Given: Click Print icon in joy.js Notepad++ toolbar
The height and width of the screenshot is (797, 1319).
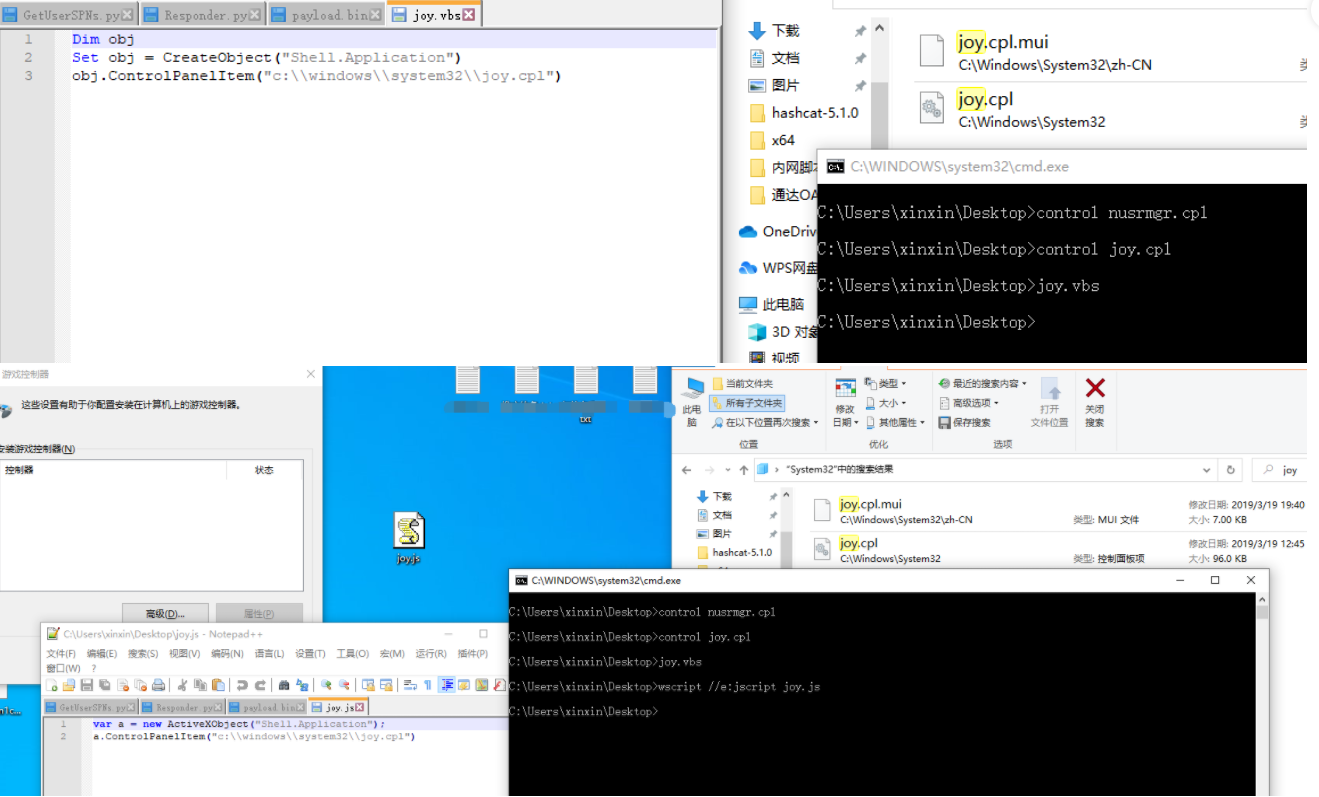Looking at the screenshot, I should 158,685.
